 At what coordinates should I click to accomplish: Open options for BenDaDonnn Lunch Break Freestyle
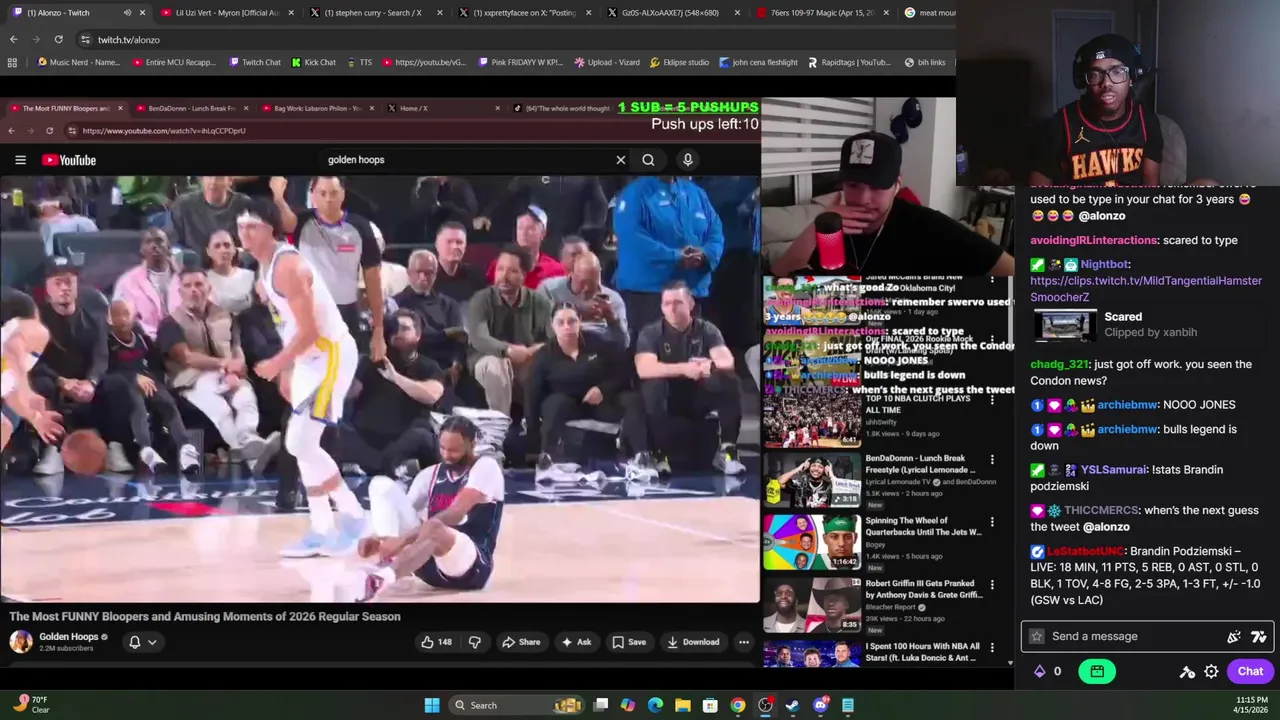click(x=992, y=460)
